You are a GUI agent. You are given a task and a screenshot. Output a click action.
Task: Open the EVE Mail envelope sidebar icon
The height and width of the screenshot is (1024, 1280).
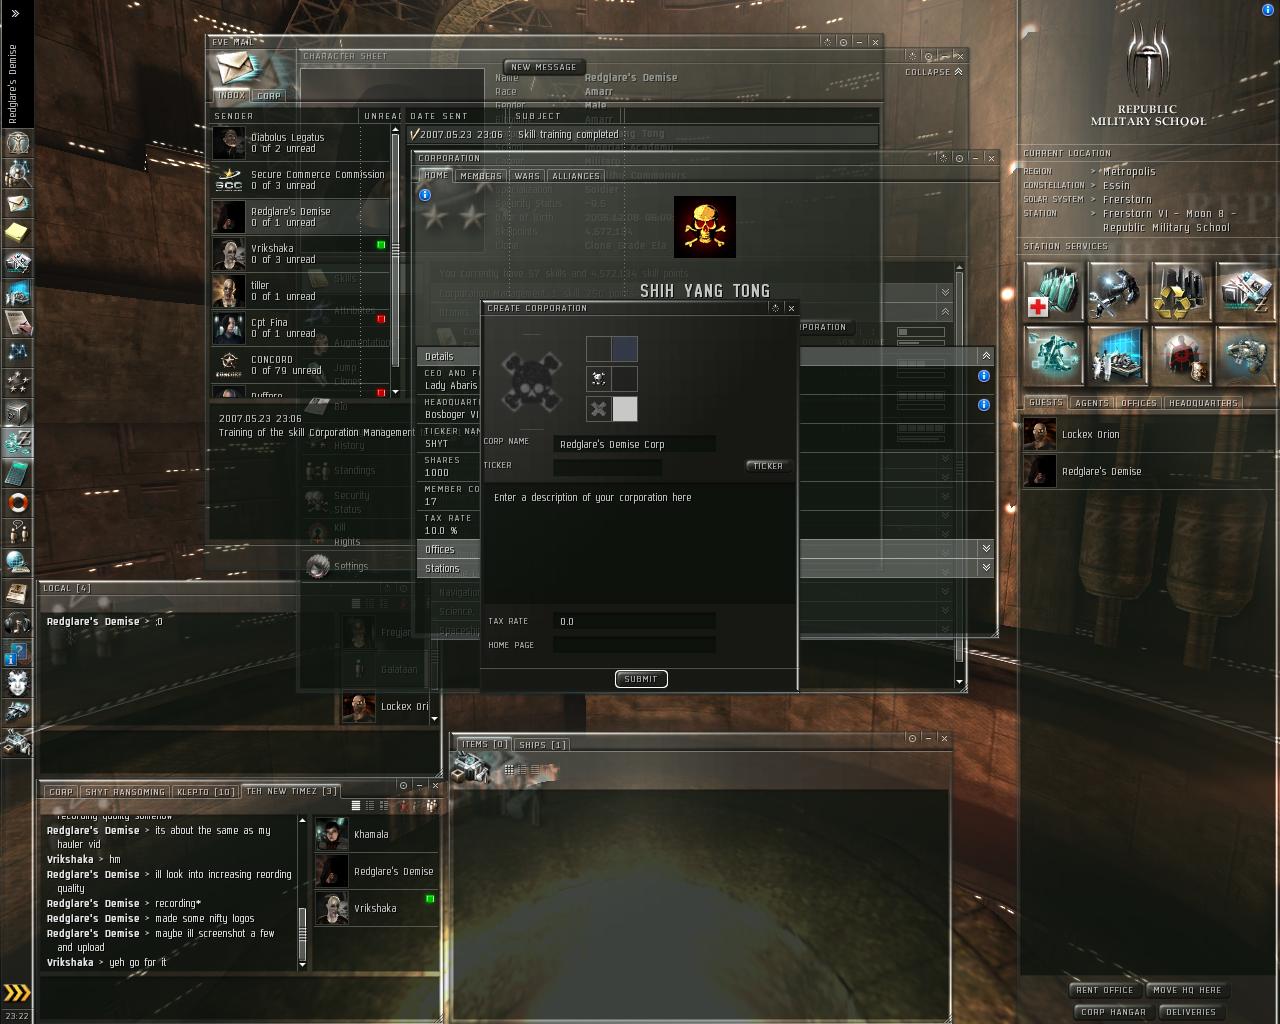click(x=17, y=202)
